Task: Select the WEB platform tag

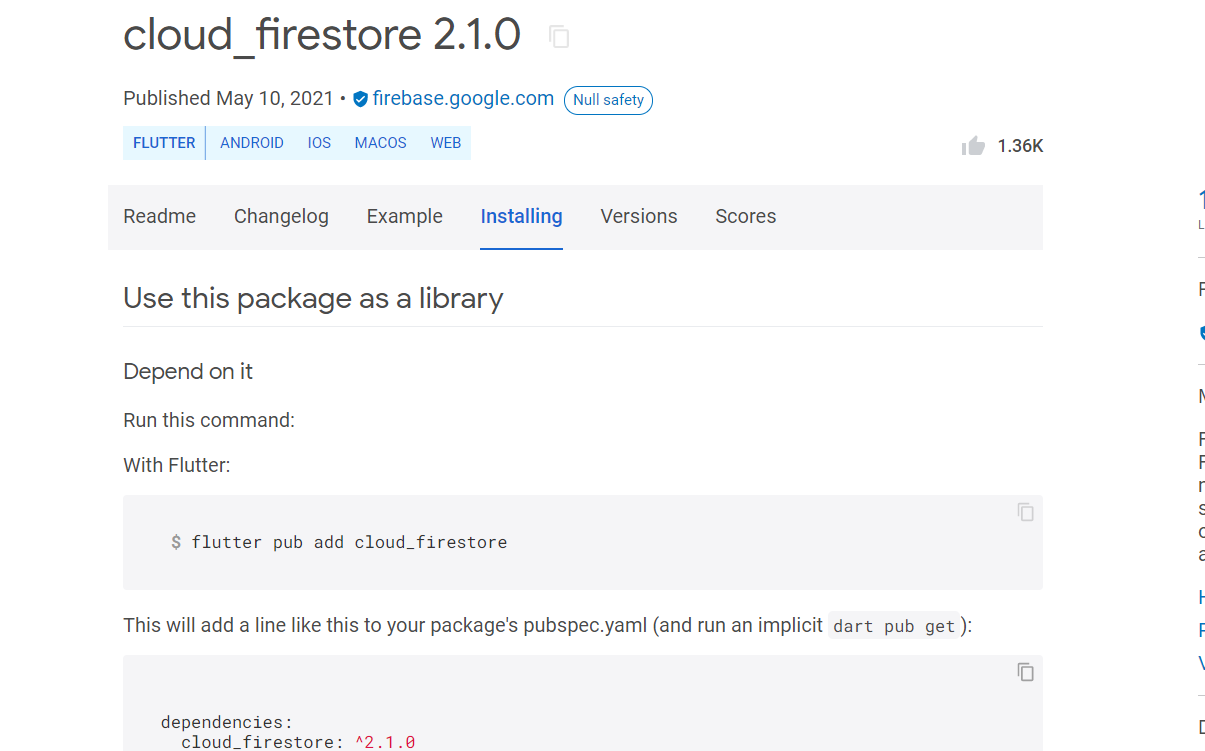Action: (x=446, y=143)
